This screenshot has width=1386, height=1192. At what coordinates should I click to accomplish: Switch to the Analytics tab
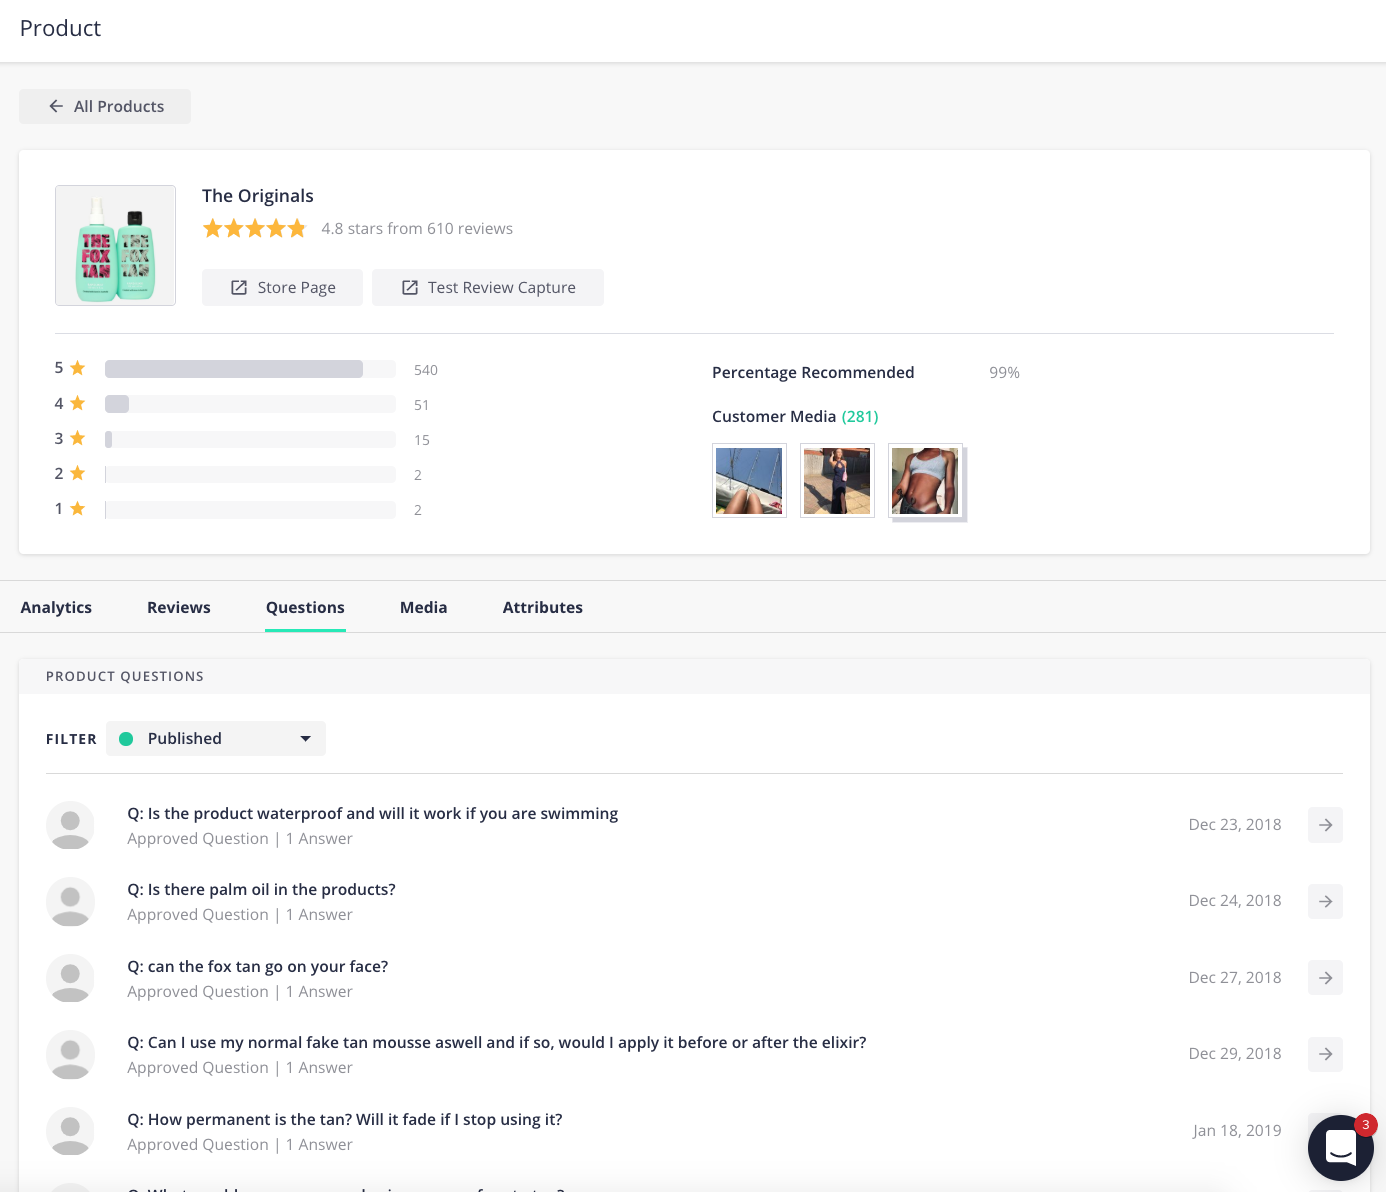pos(56,607)
